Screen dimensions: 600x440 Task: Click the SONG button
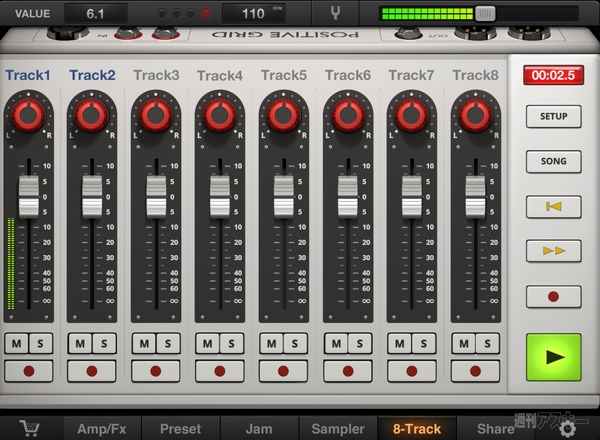553,161
